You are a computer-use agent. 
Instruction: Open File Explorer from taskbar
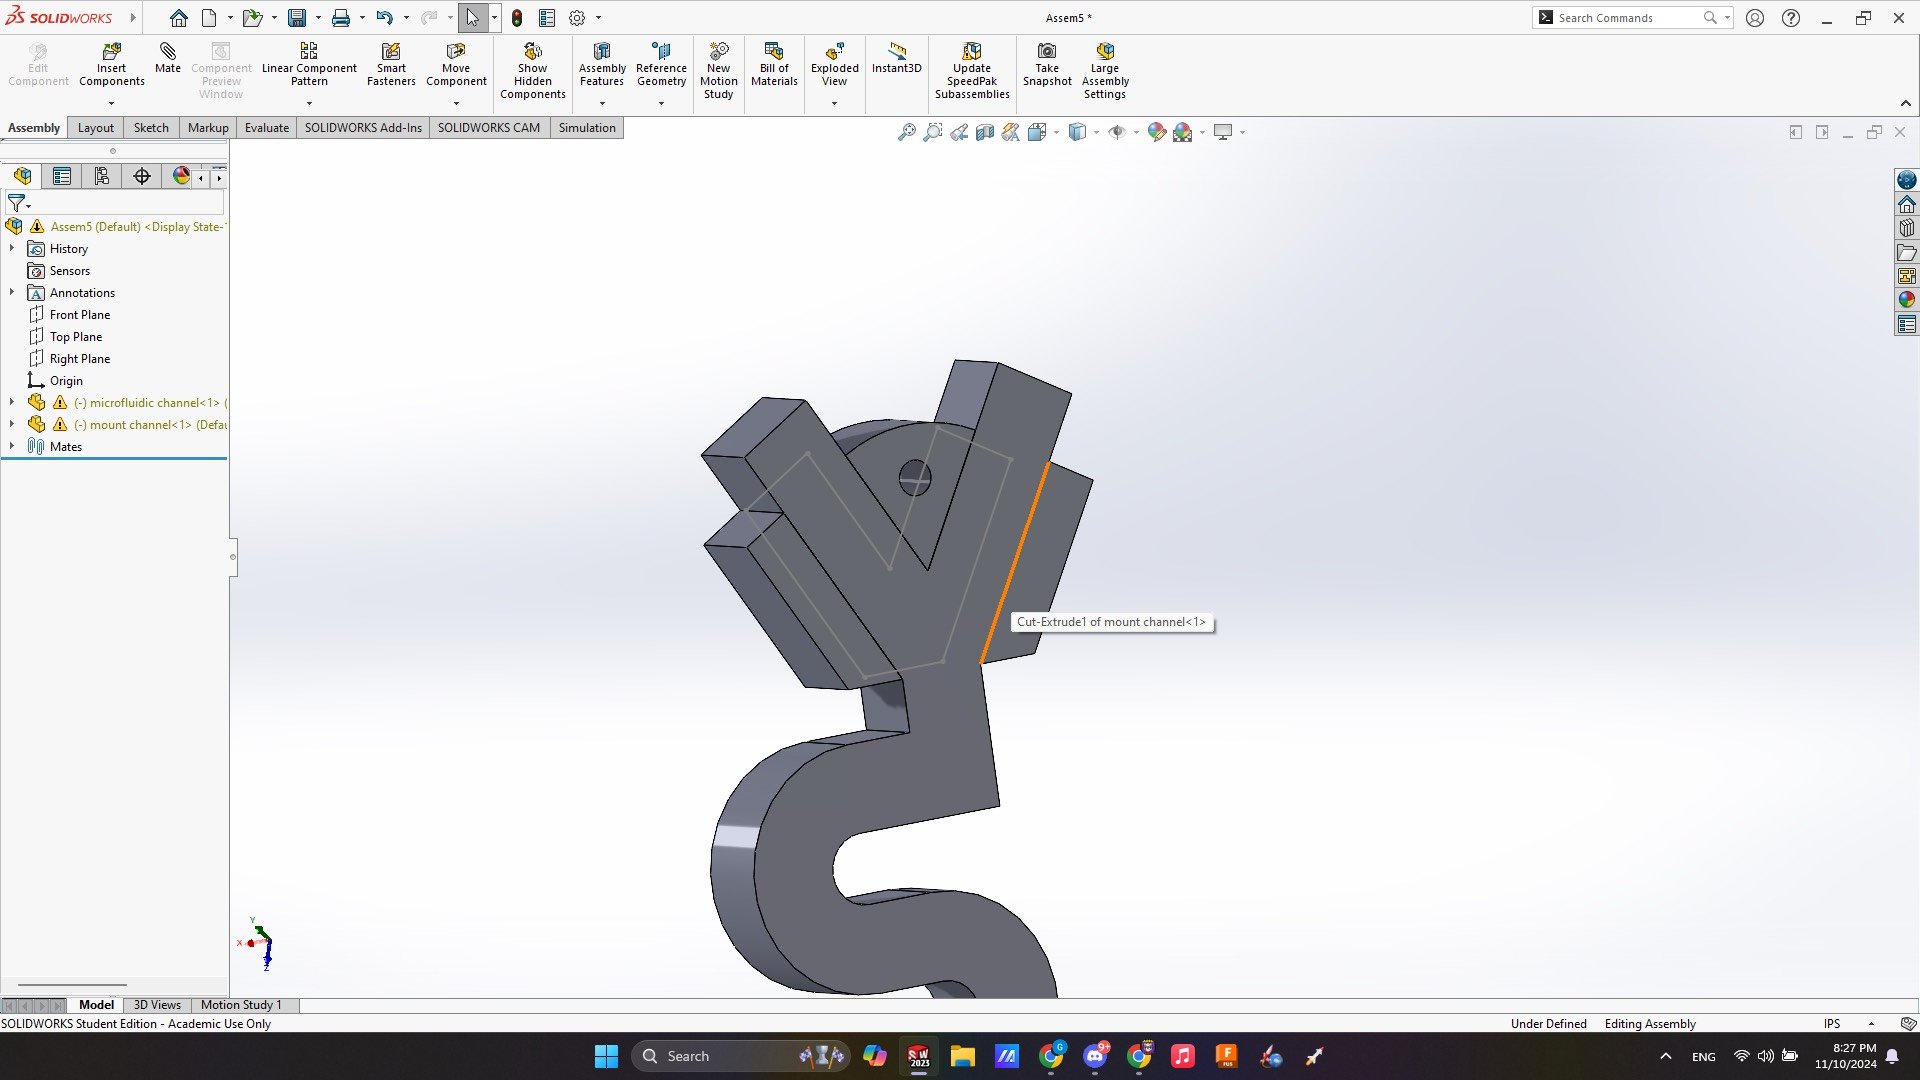[x=962, y=1056]
